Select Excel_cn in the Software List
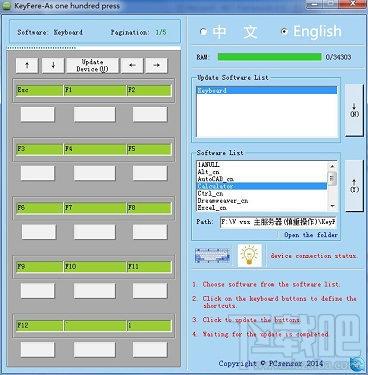 point(262,208)
